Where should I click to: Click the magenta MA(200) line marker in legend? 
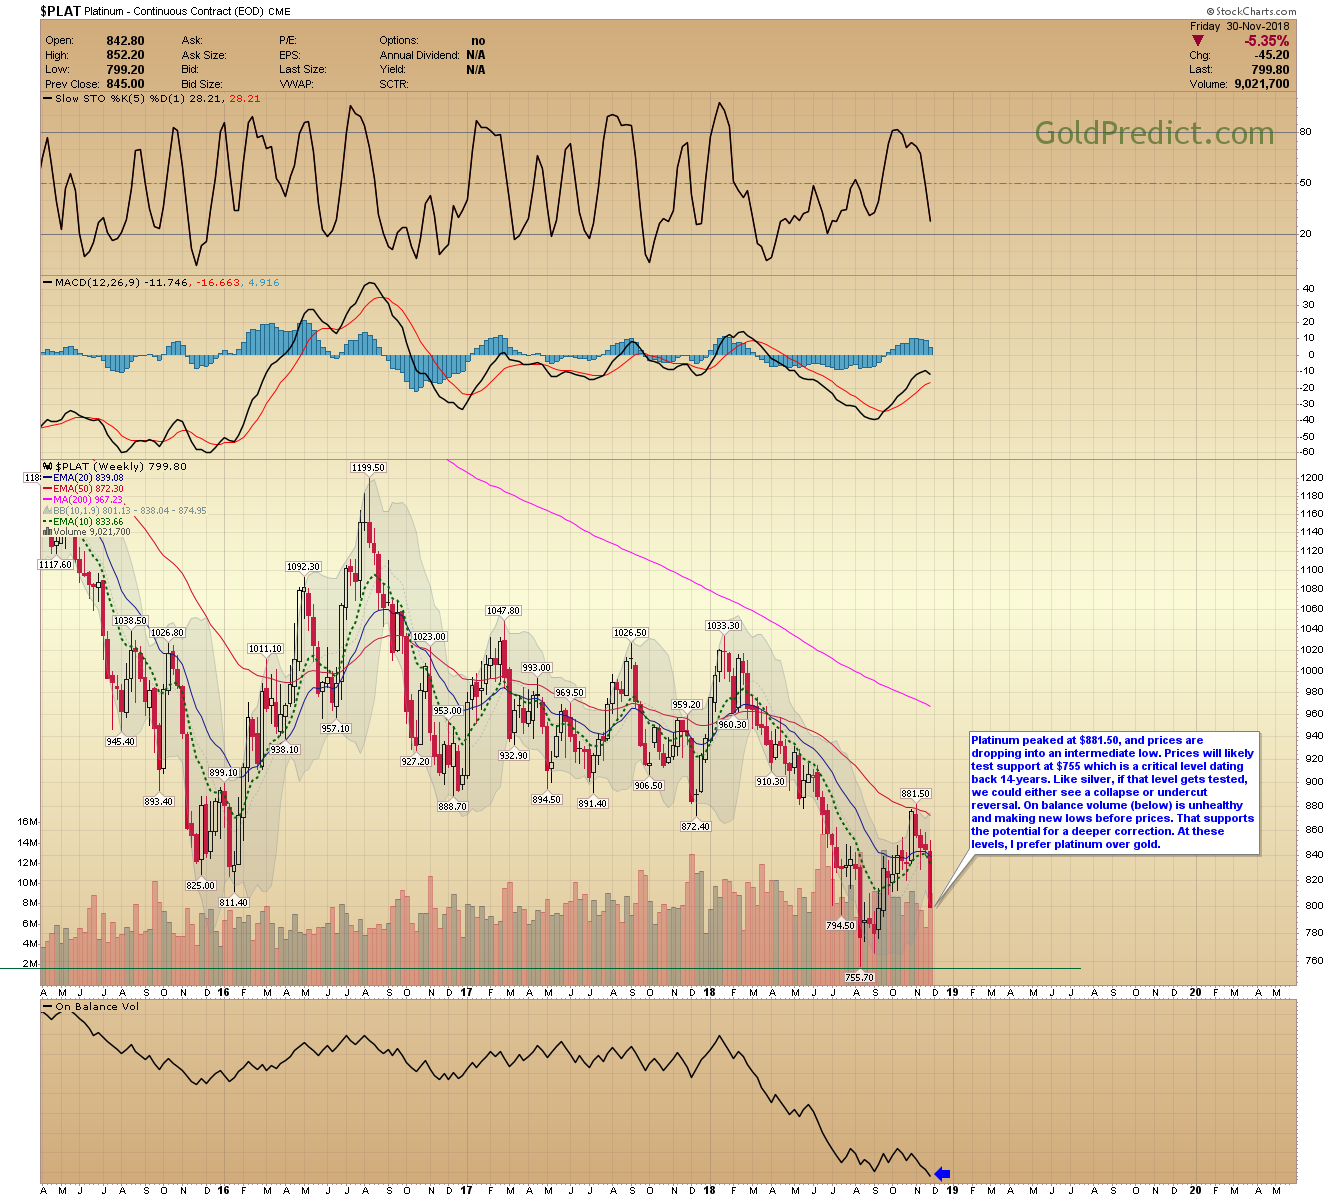47,499
